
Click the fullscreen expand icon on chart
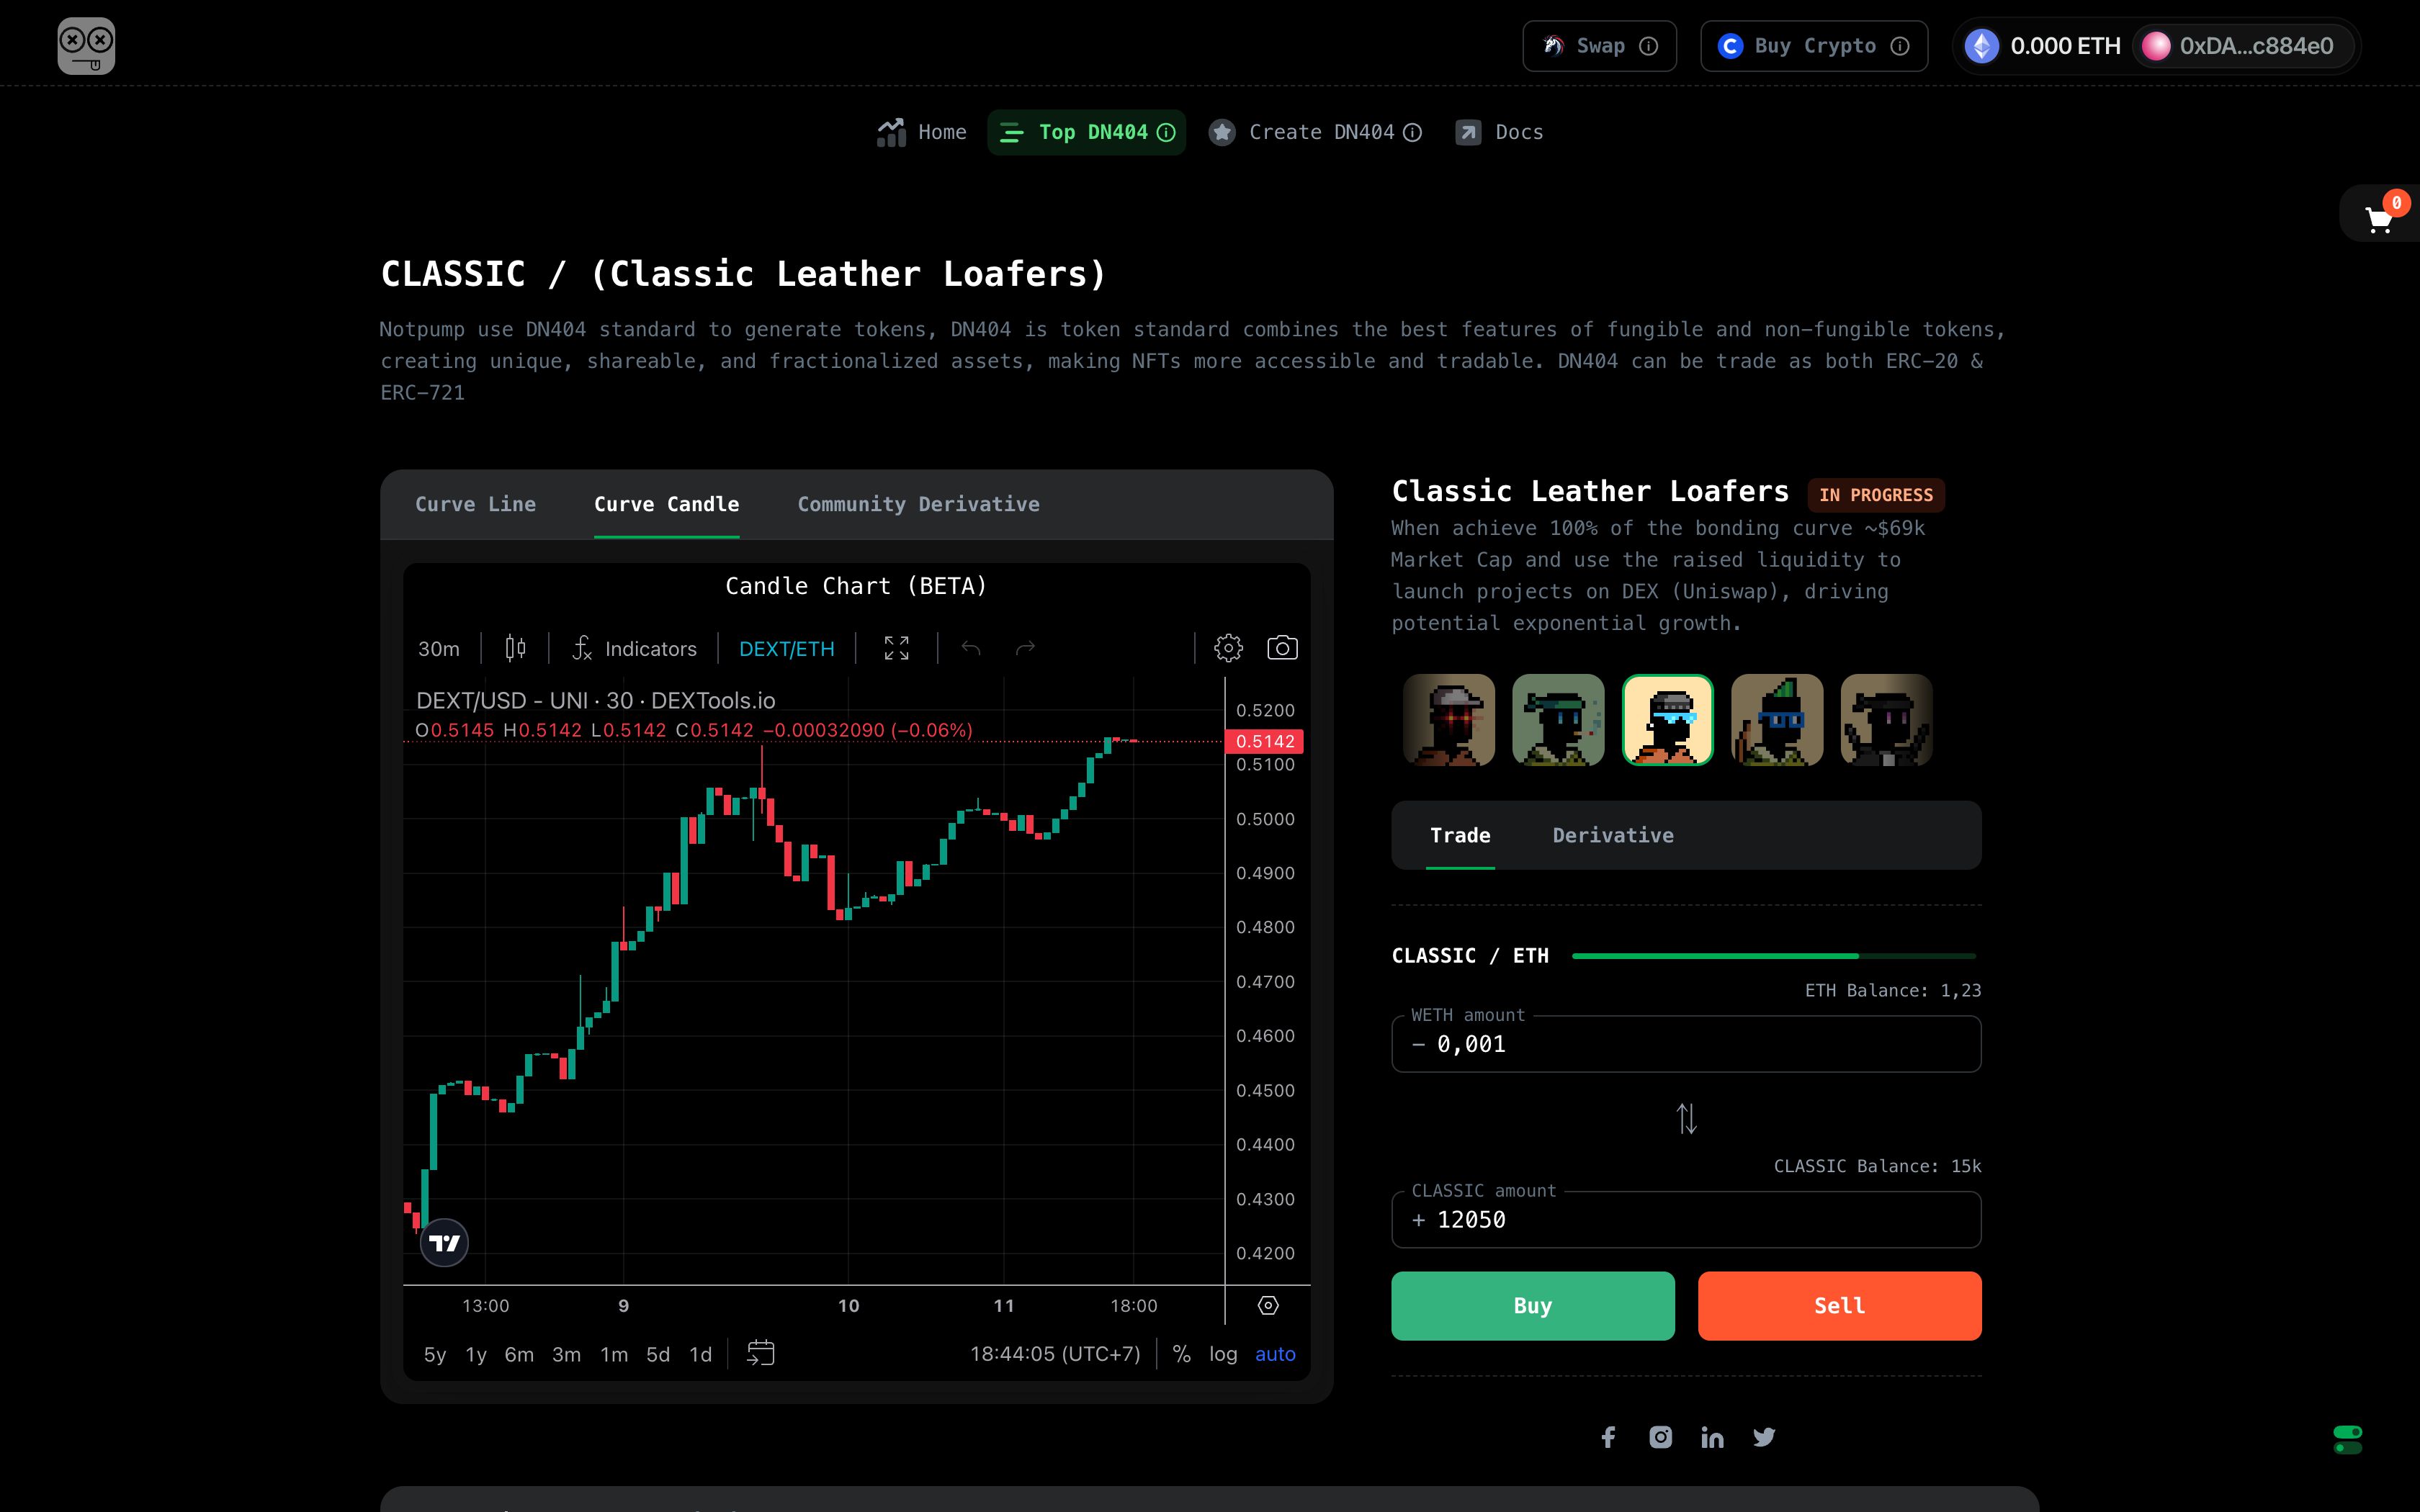(x=895, y=647)
